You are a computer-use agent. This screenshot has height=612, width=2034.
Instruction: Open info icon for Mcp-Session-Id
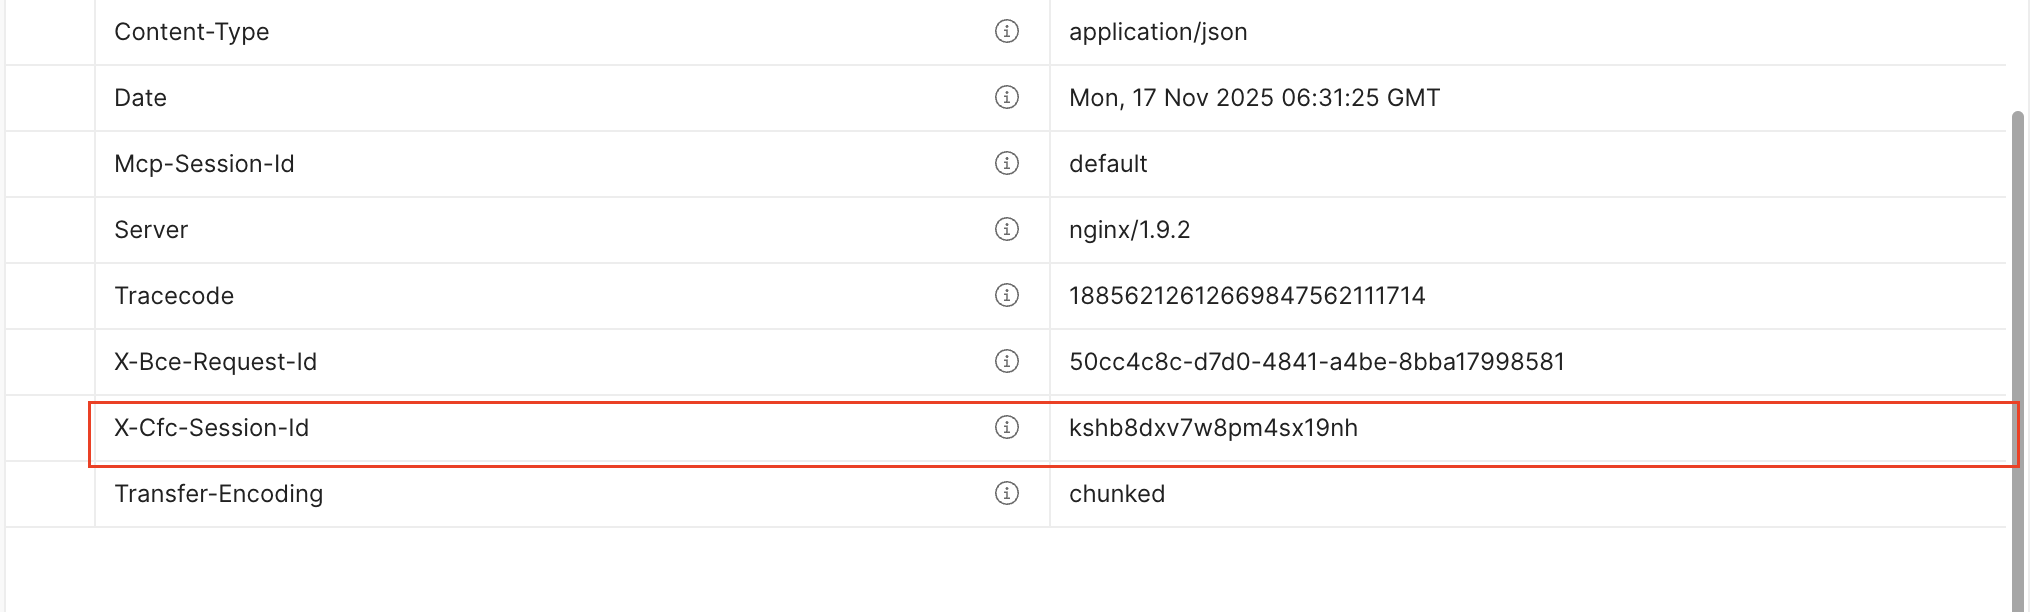click(1006, 164)
